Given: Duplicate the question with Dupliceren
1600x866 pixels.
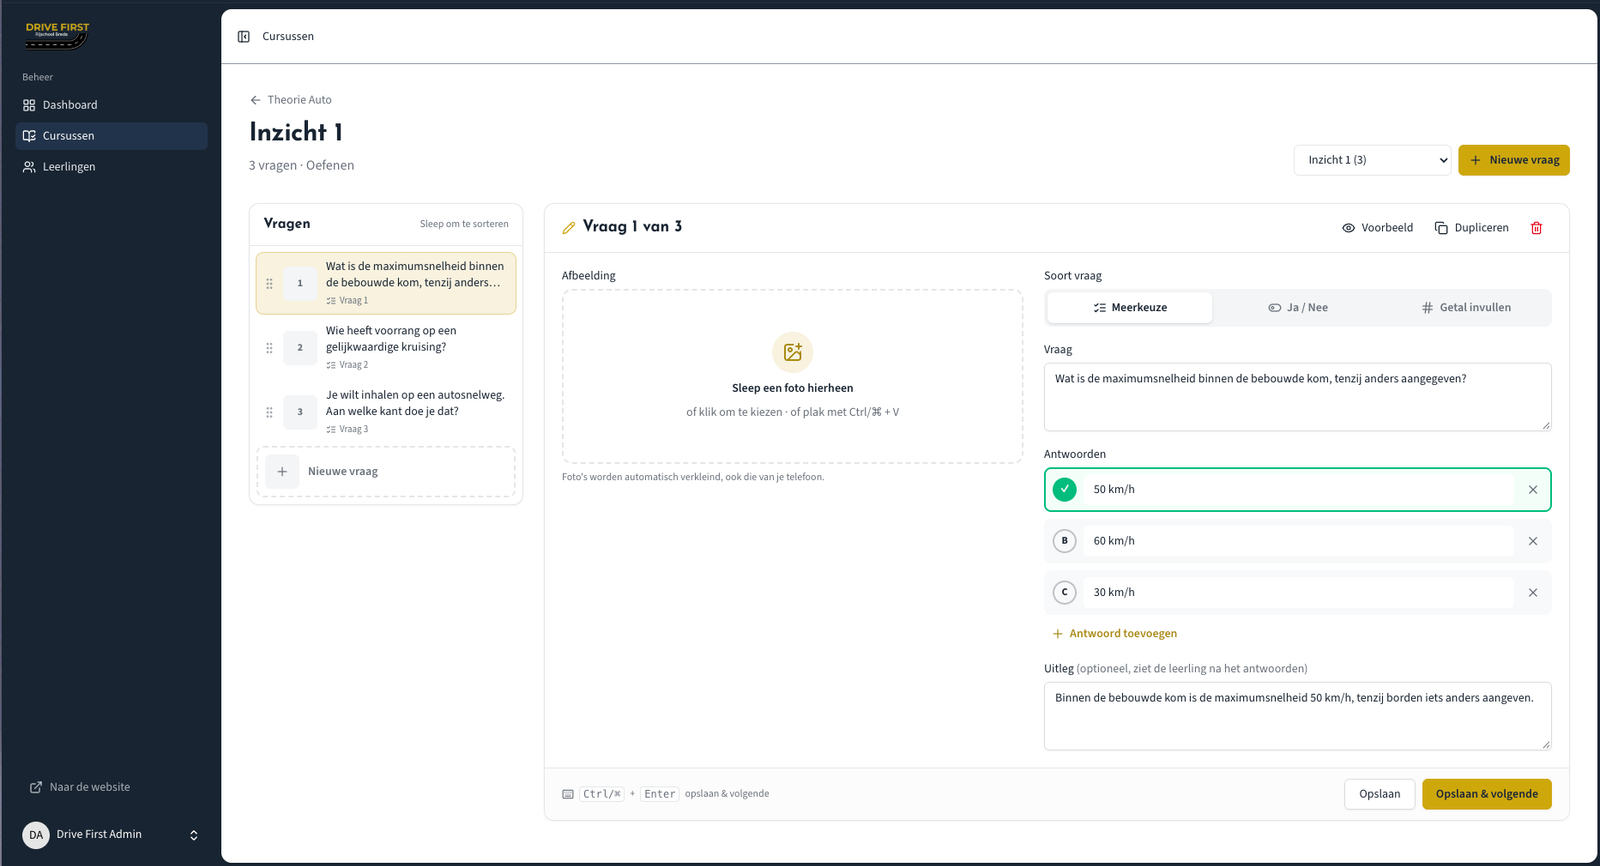Looking at the screenshot, I should coord(1472,228).
